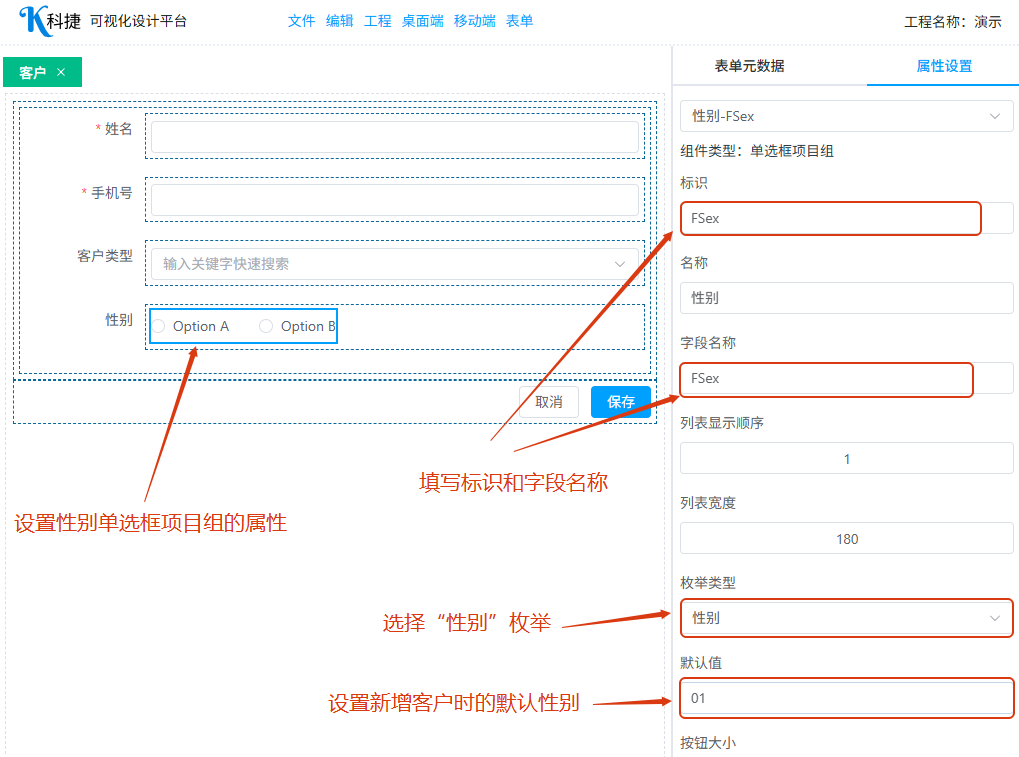
Task: Click the 姓名 input field
Action: coord(394,137)
